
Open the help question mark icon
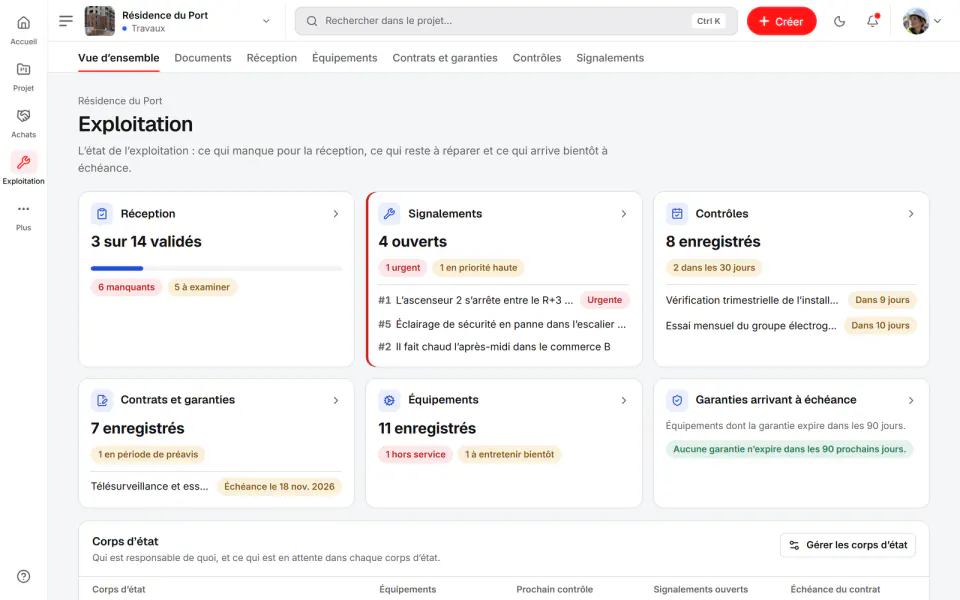(23, 576)
